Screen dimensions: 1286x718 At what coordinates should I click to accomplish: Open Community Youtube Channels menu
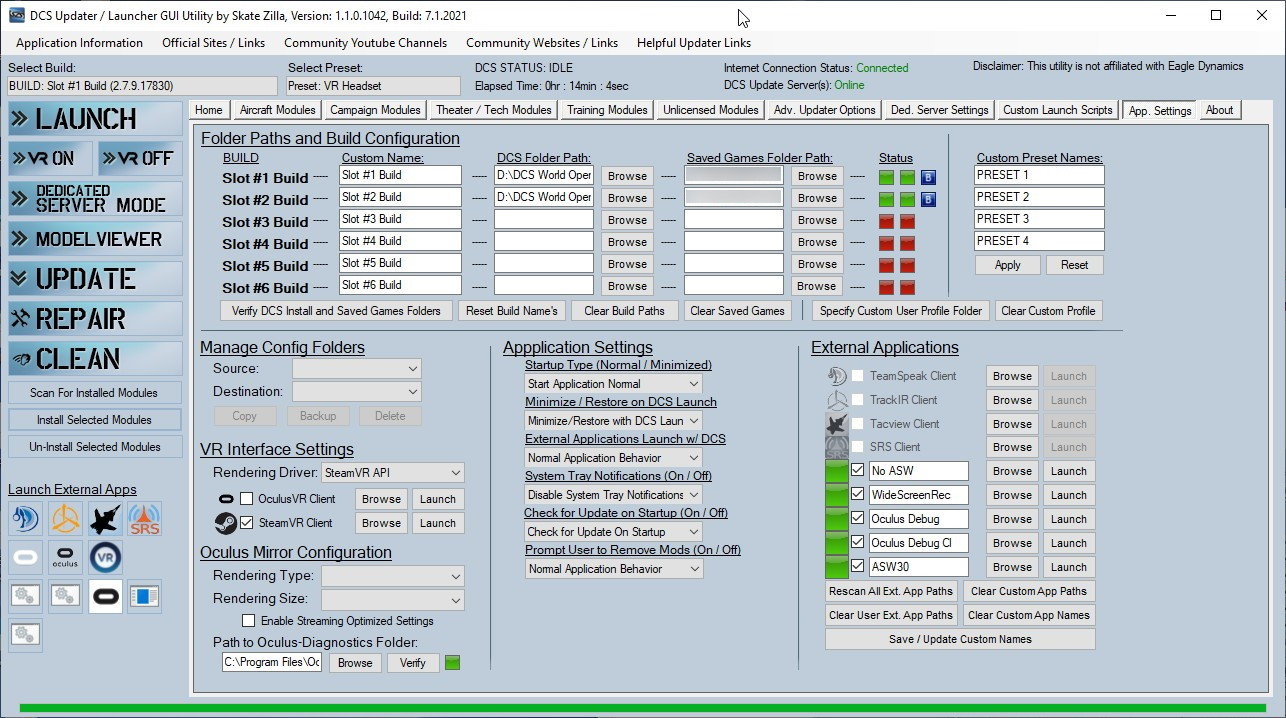tap(365, 43)
